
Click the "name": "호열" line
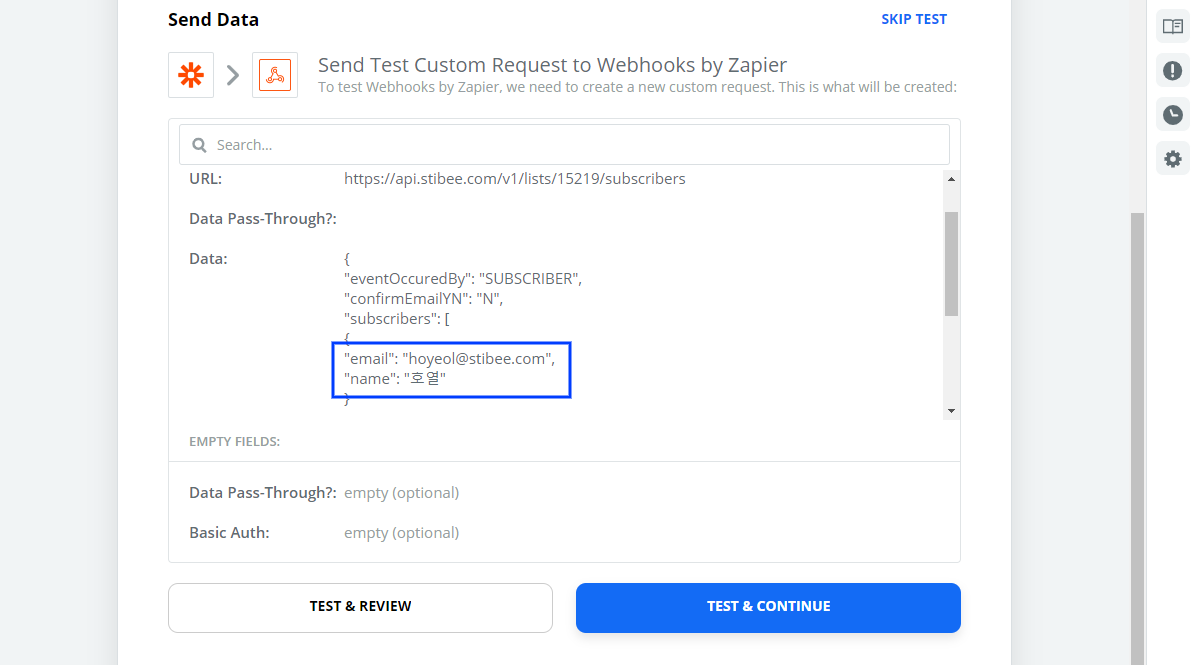395,378
